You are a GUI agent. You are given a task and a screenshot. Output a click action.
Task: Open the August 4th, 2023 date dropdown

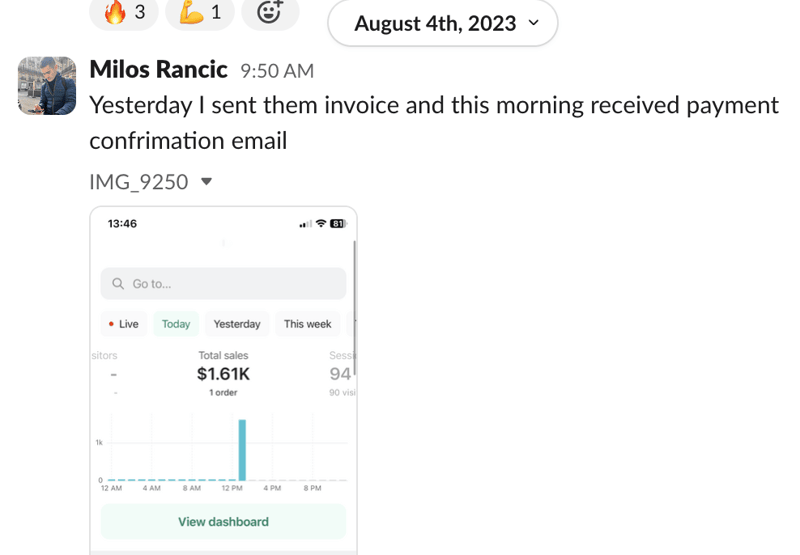(x=443, y=23)
